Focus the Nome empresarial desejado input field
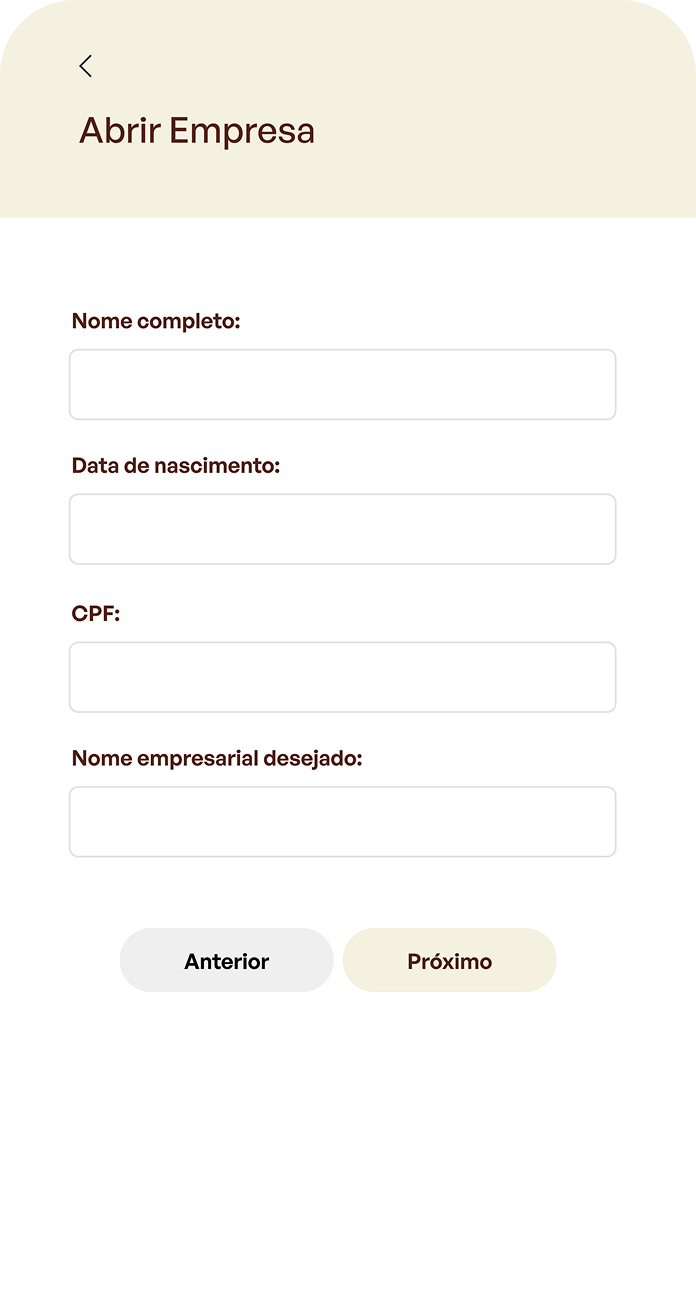The width and height of the screenshot is (696, 1305). pos(342,822)
